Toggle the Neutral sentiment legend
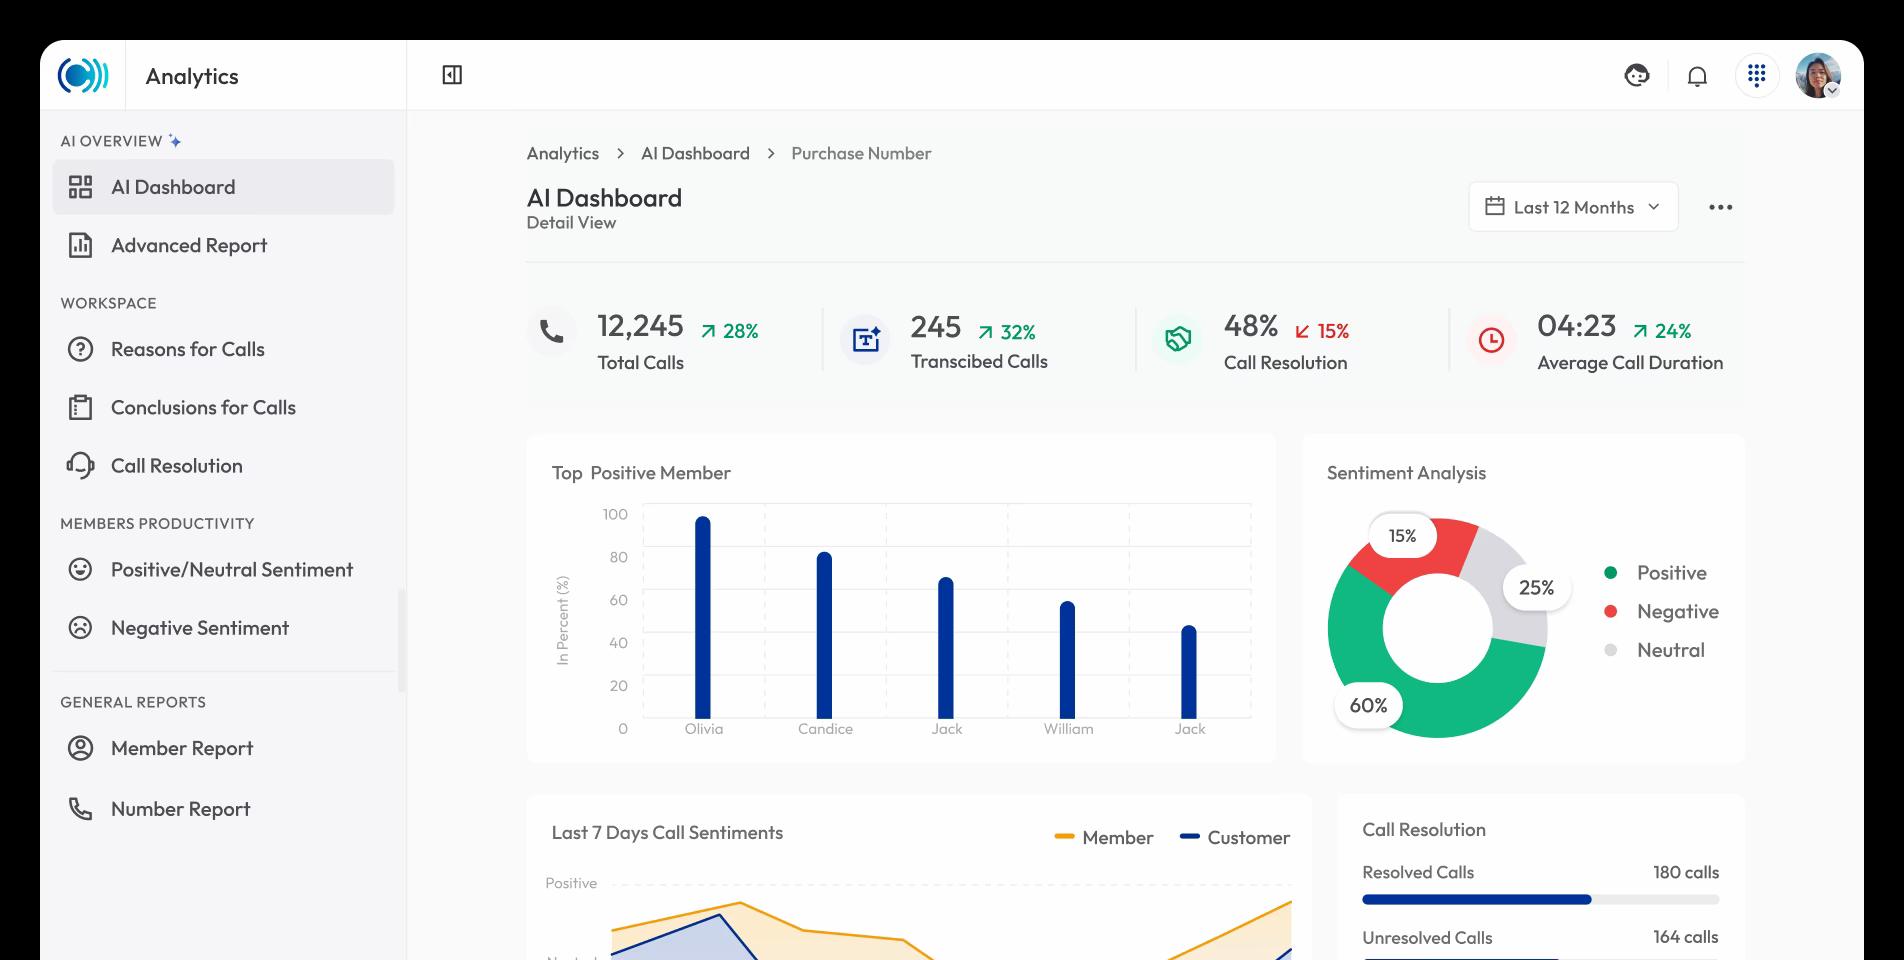 pos(1654,650)
